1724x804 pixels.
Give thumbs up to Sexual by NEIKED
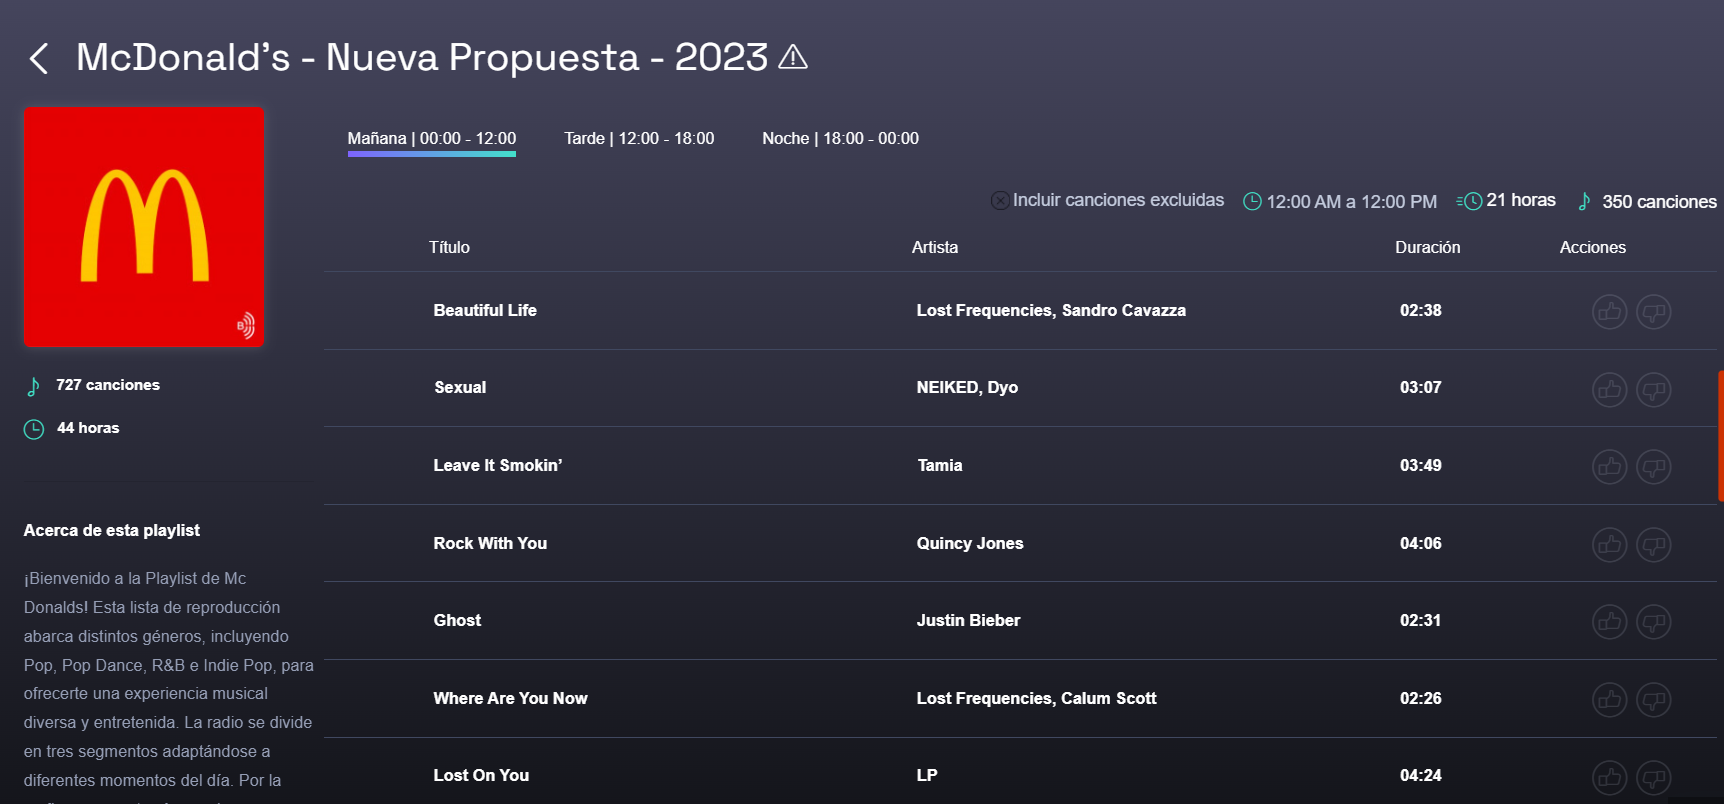coord(1609,389)
